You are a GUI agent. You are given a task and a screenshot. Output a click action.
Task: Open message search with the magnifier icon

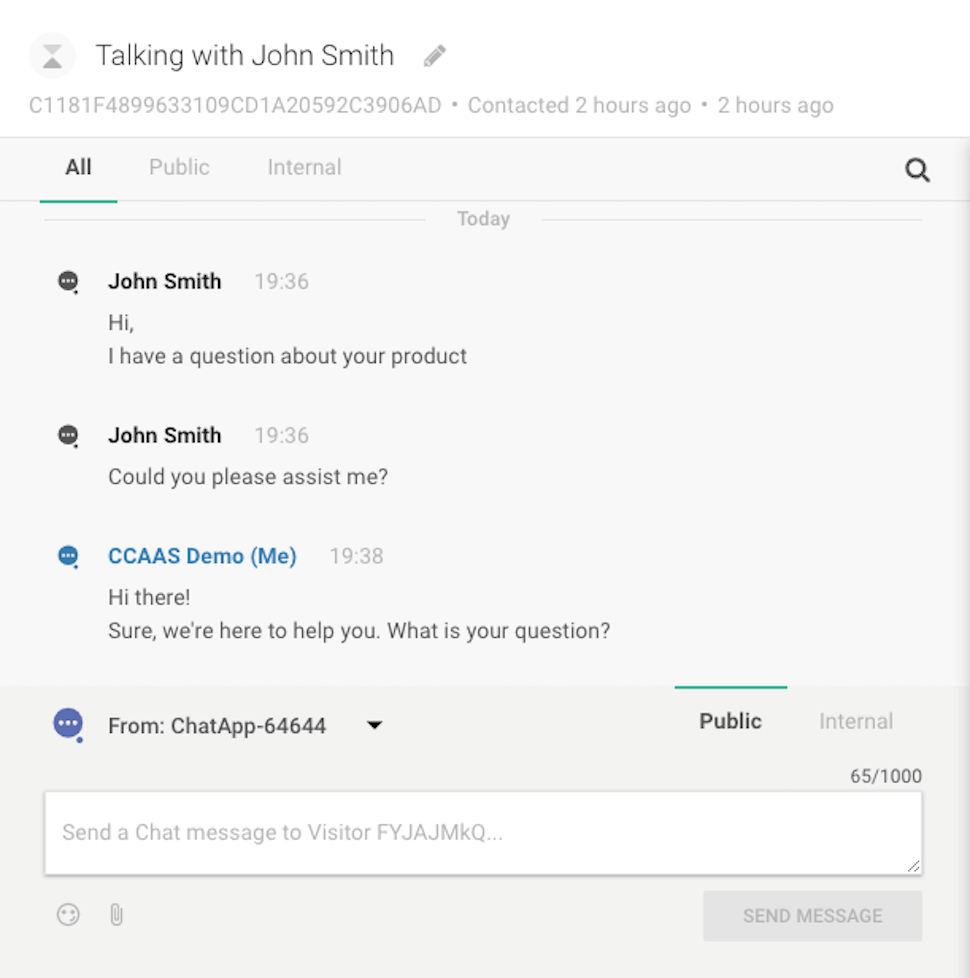tap(917, 170)
